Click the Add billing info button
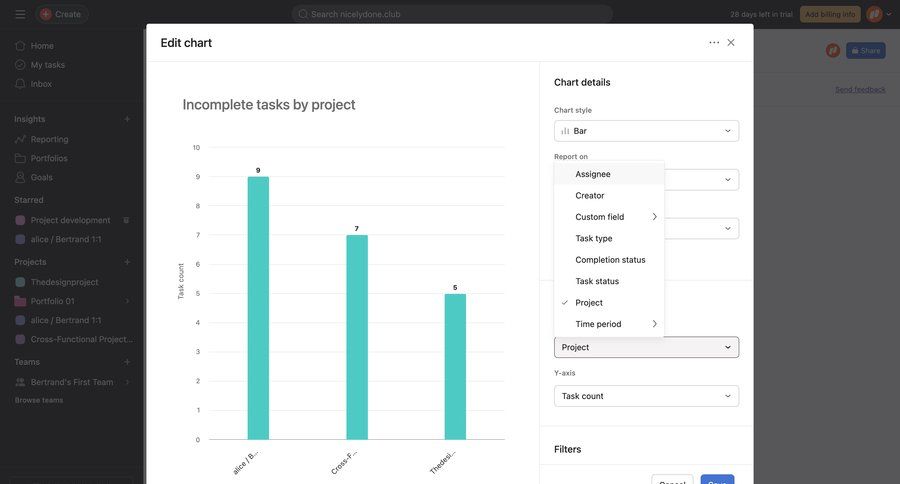The image size is (900, 484). click(830, 14)
